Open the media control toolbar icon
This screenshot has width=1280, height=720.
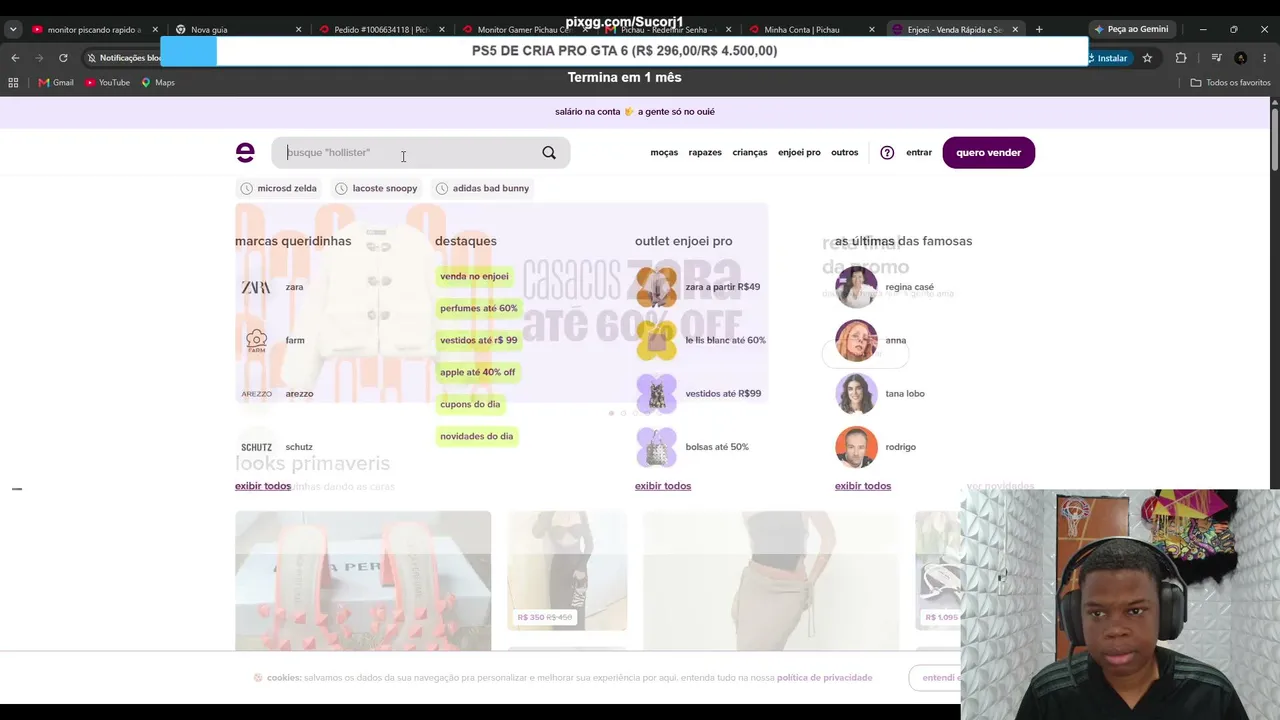point(1216,58)
